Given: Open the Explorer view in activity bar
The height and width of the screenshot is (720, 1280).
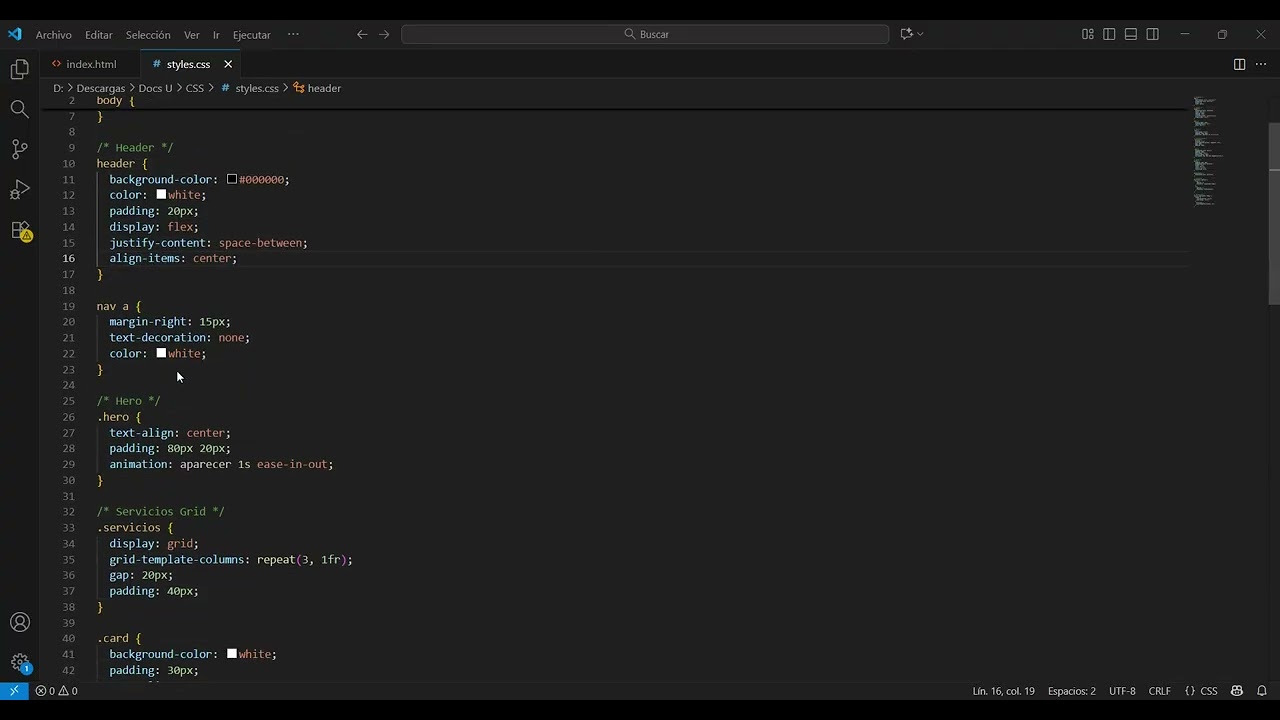Looking at the screenshot, I should (19, 69).
